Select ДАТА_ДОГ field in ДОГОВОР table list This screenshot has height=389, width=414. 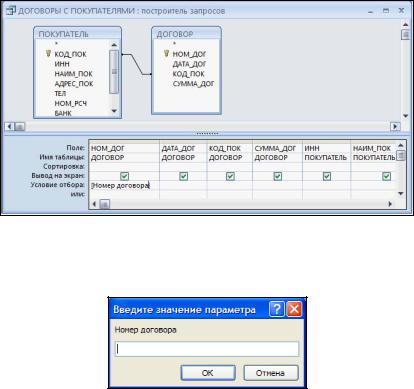click(189, 64)
